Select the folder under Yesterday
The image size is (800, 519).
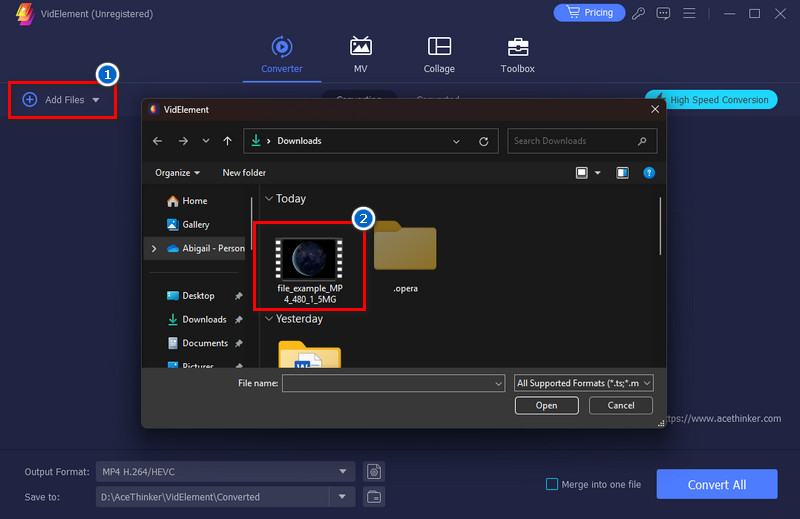click(x=310, y=354)
